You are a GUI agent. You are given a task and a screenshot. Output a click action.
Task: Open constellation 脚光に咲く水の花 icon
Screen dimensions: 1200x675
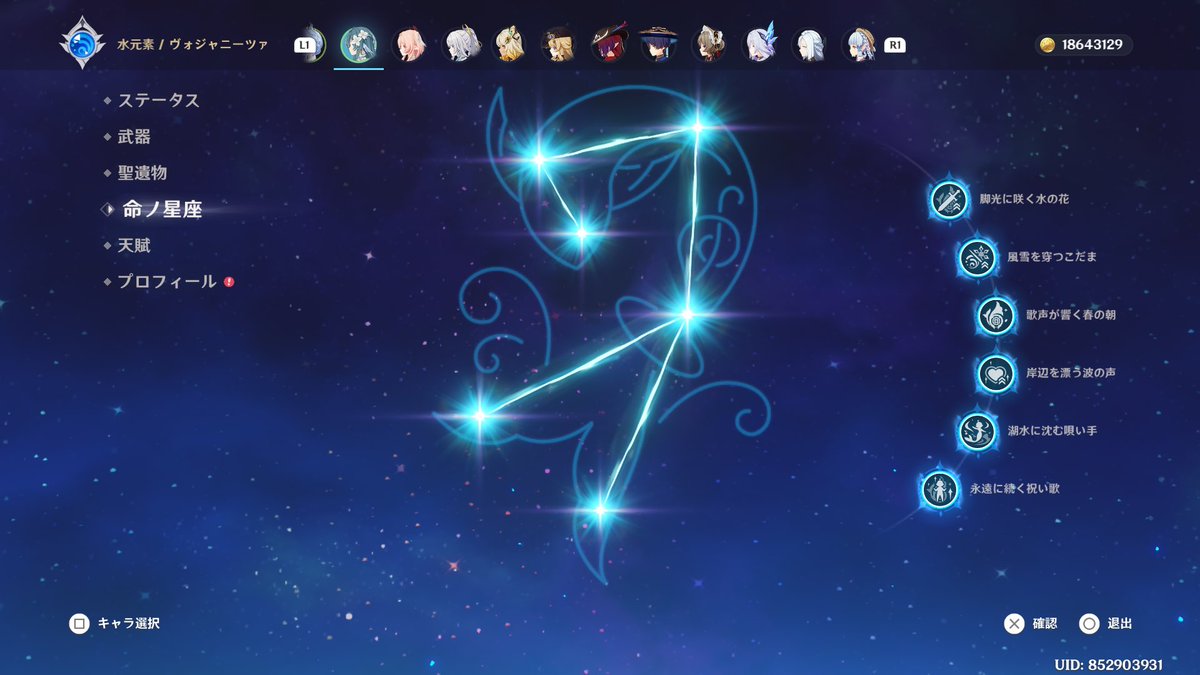point(949,200)
